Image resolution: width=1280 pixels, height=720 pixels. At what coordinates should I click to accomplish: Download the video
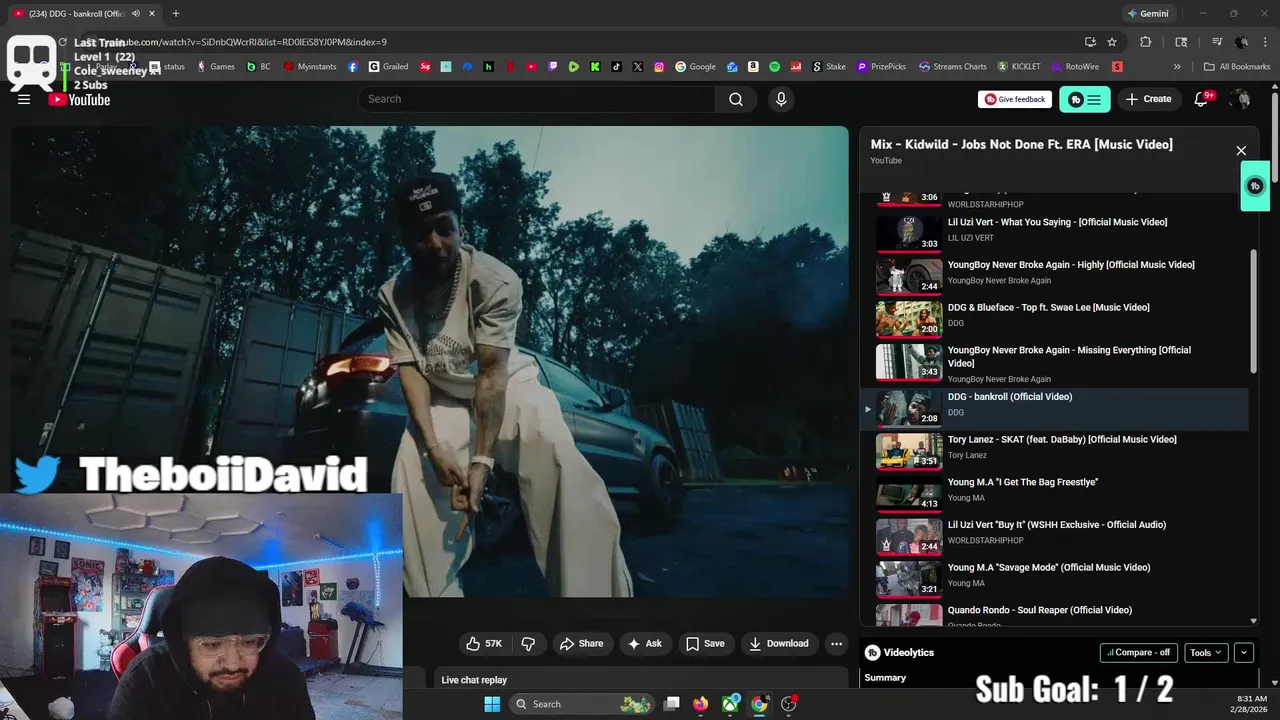pyautogui.click(x=779, y=644)
